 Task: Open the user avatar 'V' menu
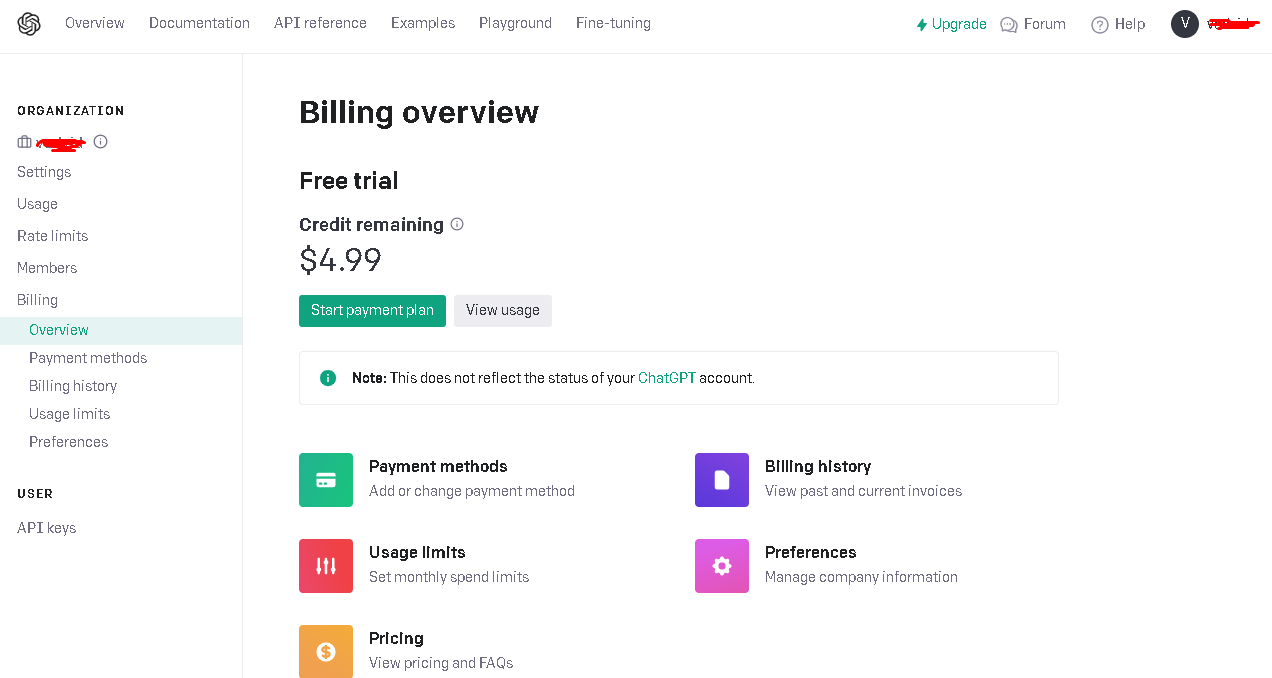pyautogui.click(x=1185, y=24)
